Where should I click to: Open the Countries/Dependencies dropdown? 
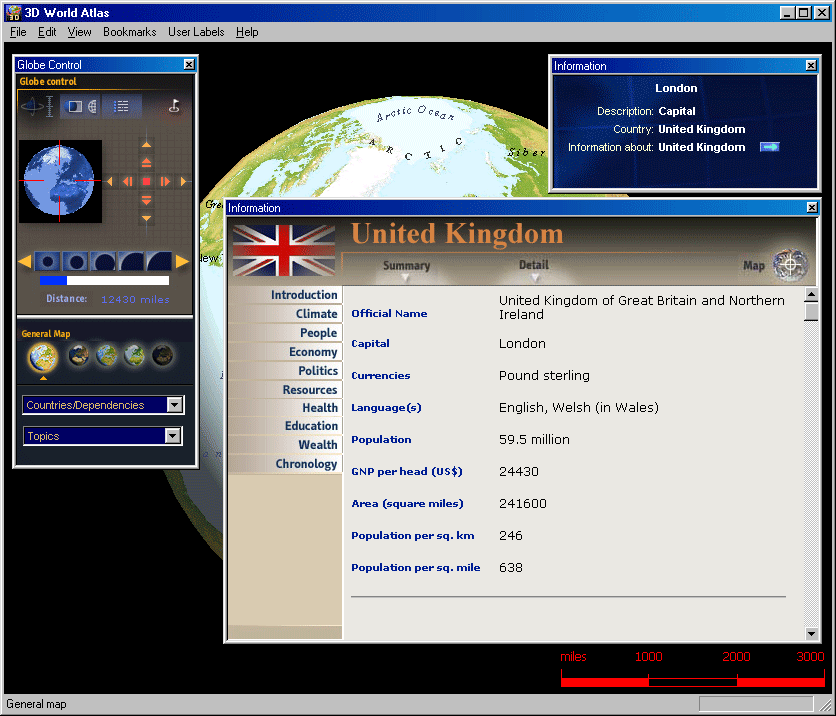tap(103, 405)
